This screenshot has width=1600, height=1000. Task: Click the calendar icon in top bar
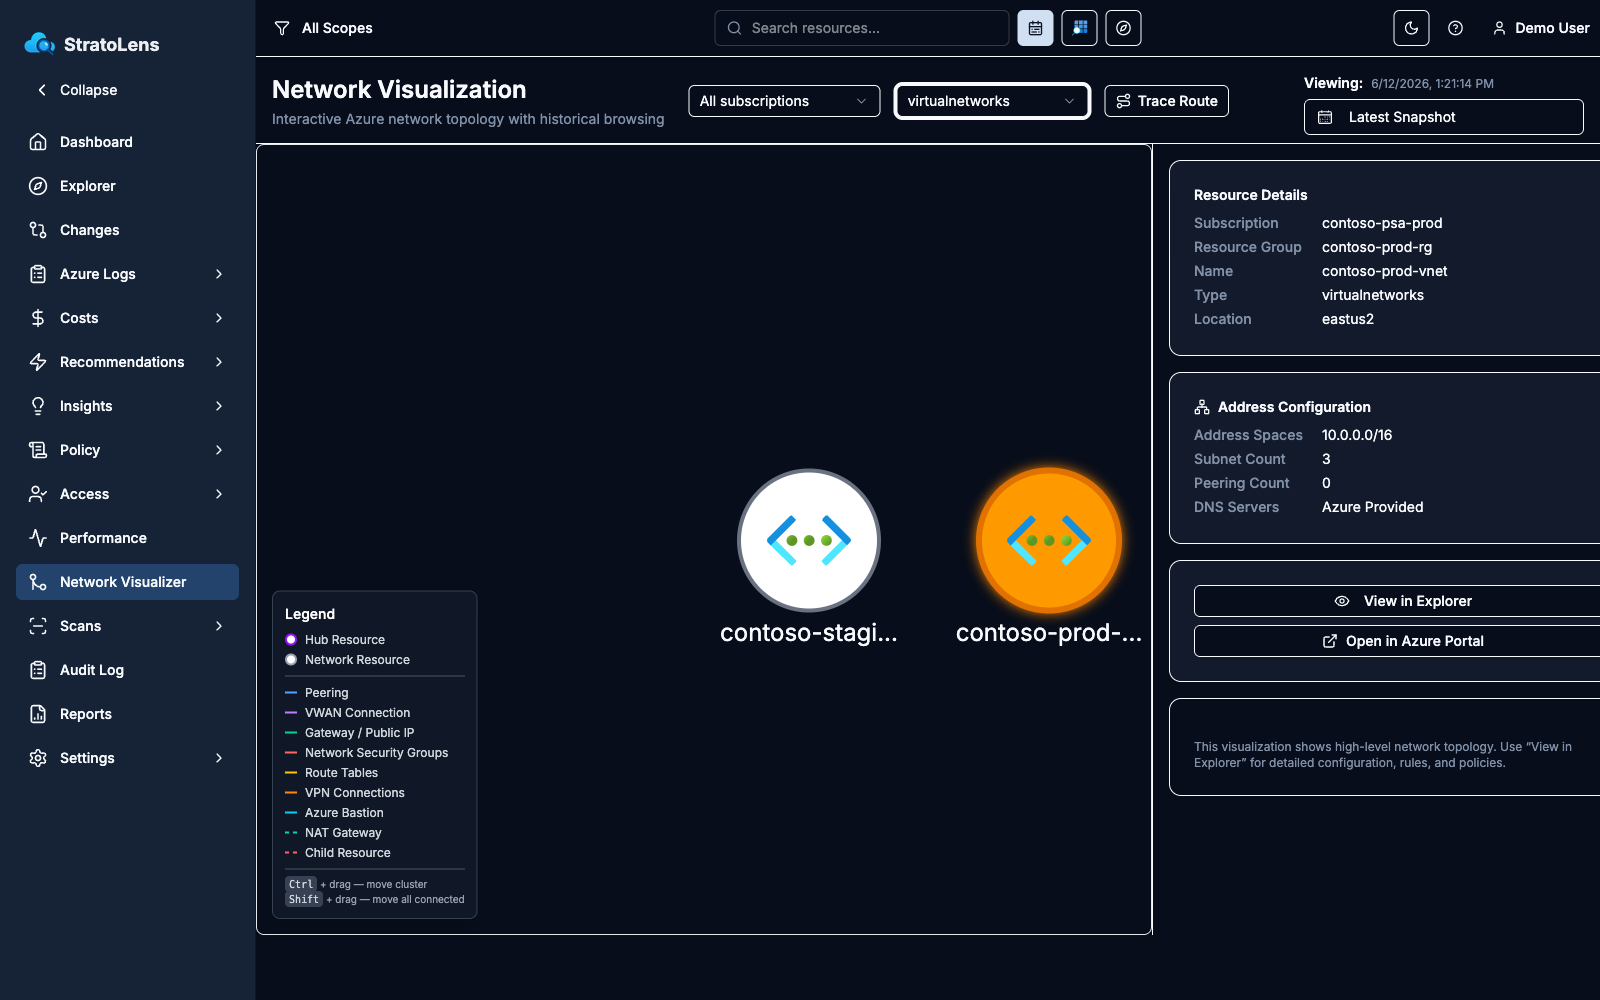(1035, 28)
